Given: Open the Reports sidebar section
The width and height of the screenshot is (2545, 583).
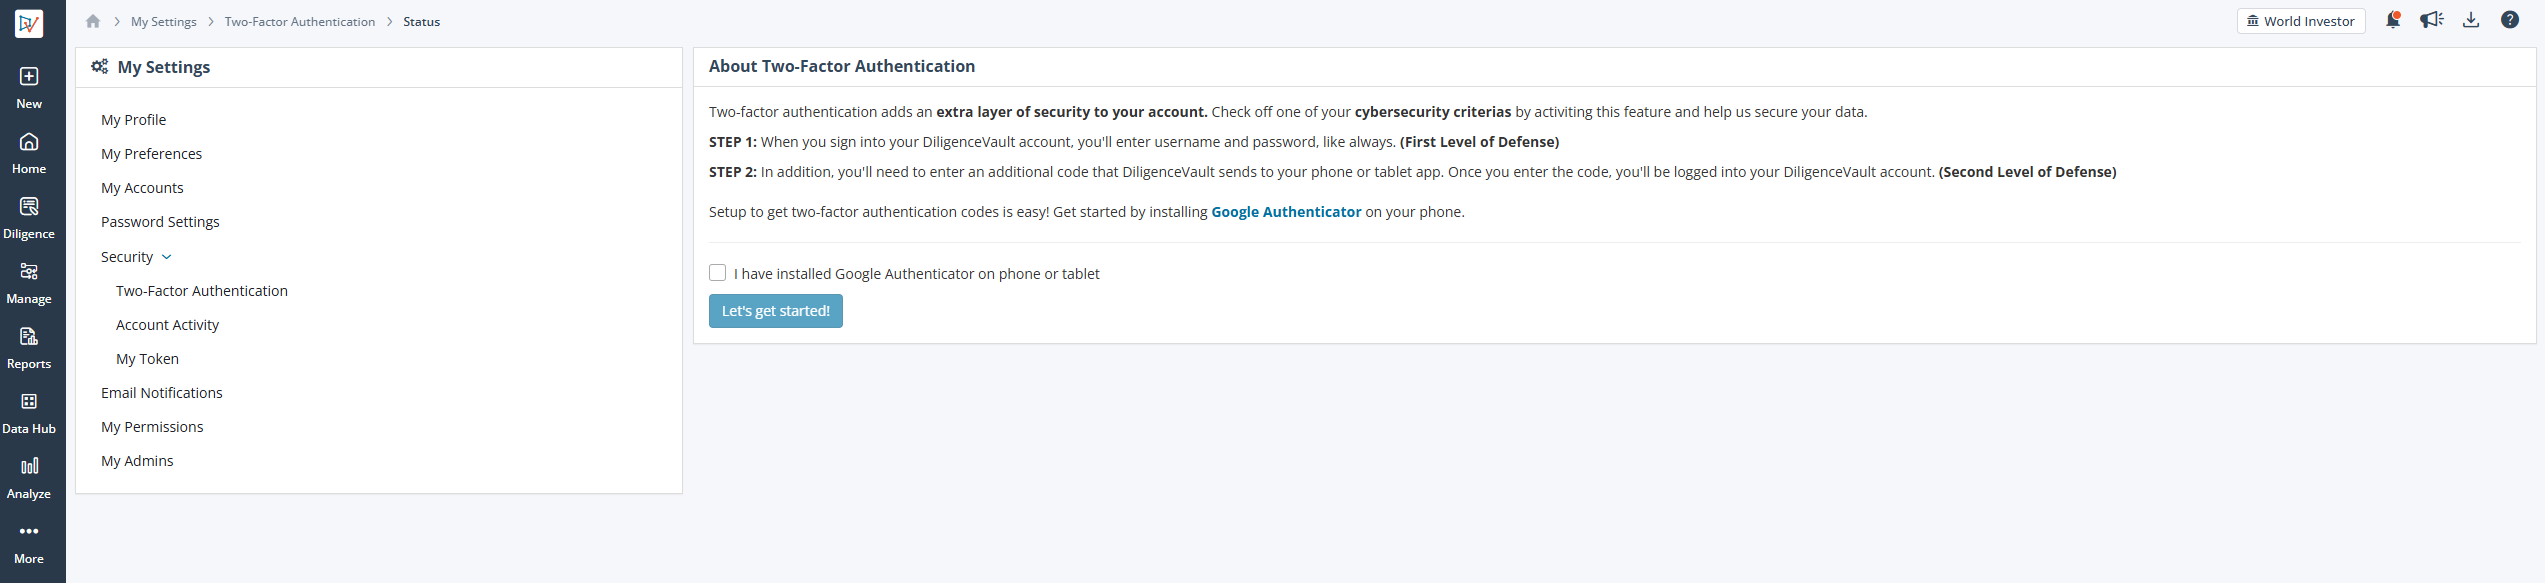Looking at the screenshot, I should [29, 348].
